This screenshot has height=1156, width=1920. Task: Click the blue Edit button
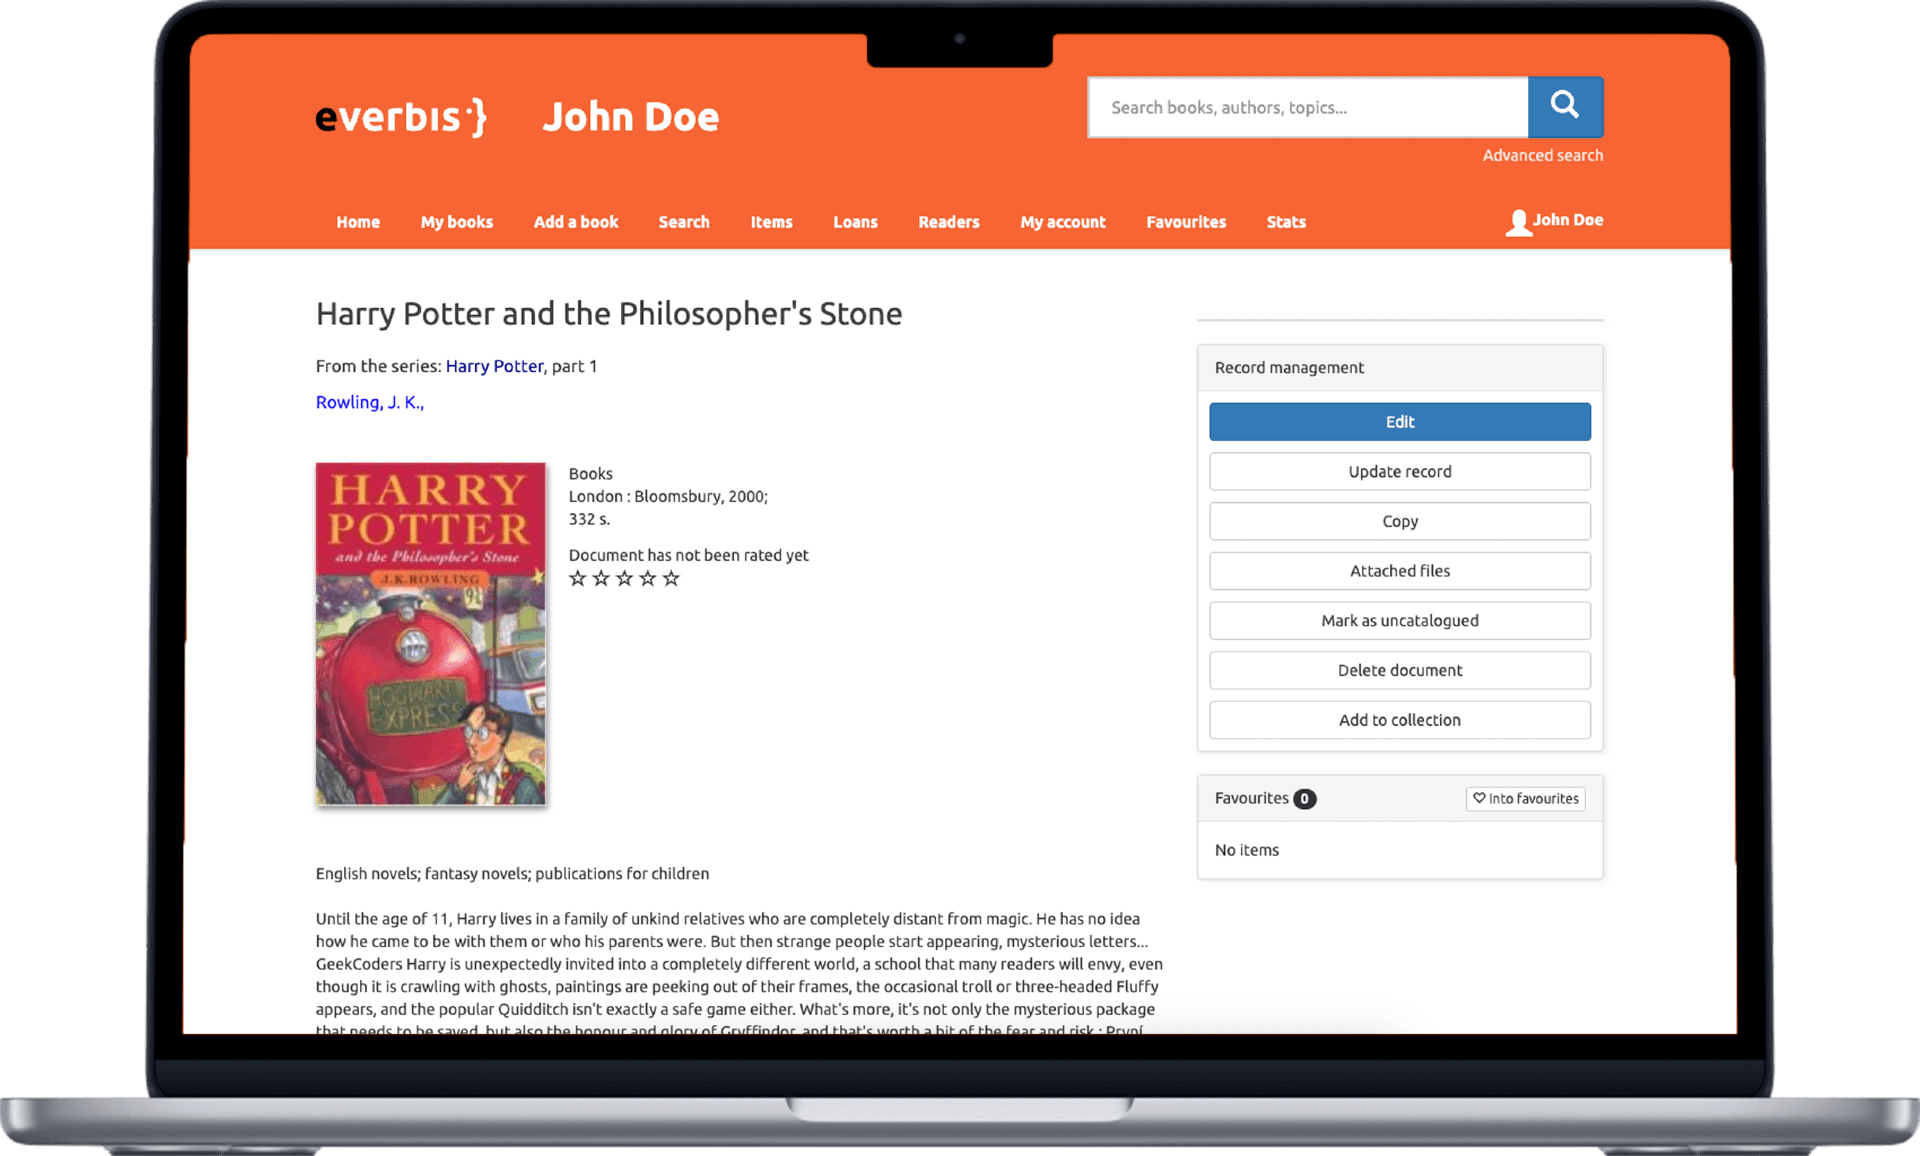1400,422
